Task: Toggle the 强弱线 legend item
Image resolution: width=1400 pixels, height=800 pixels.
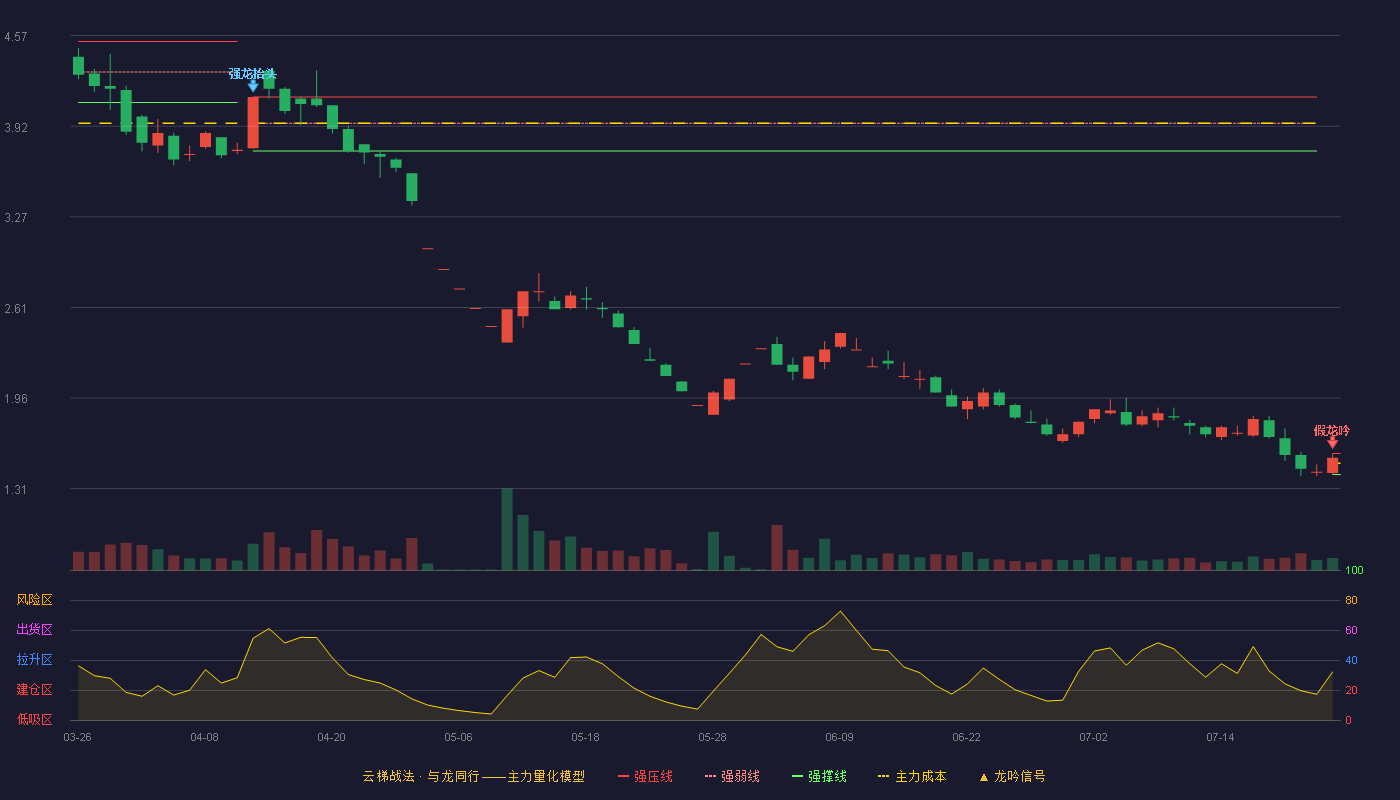Action: 732,776
